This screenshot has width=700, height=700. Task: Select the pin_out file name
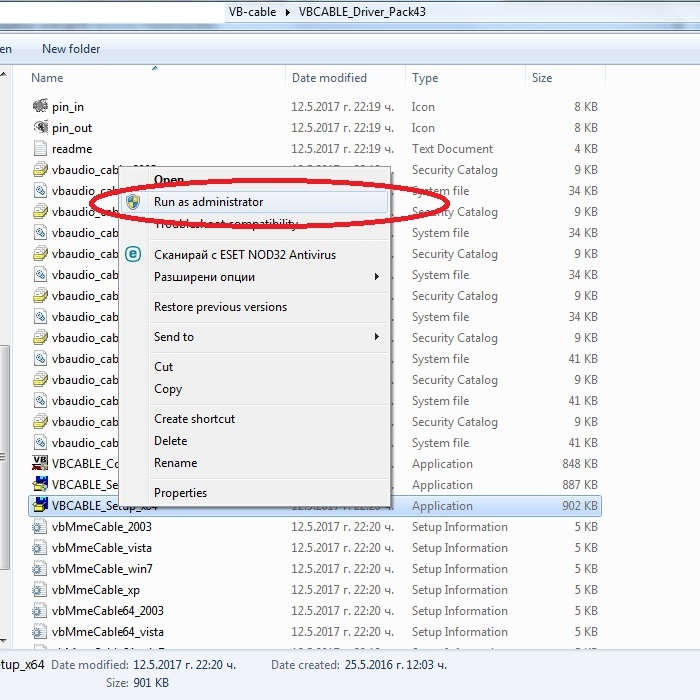point(72,128)
